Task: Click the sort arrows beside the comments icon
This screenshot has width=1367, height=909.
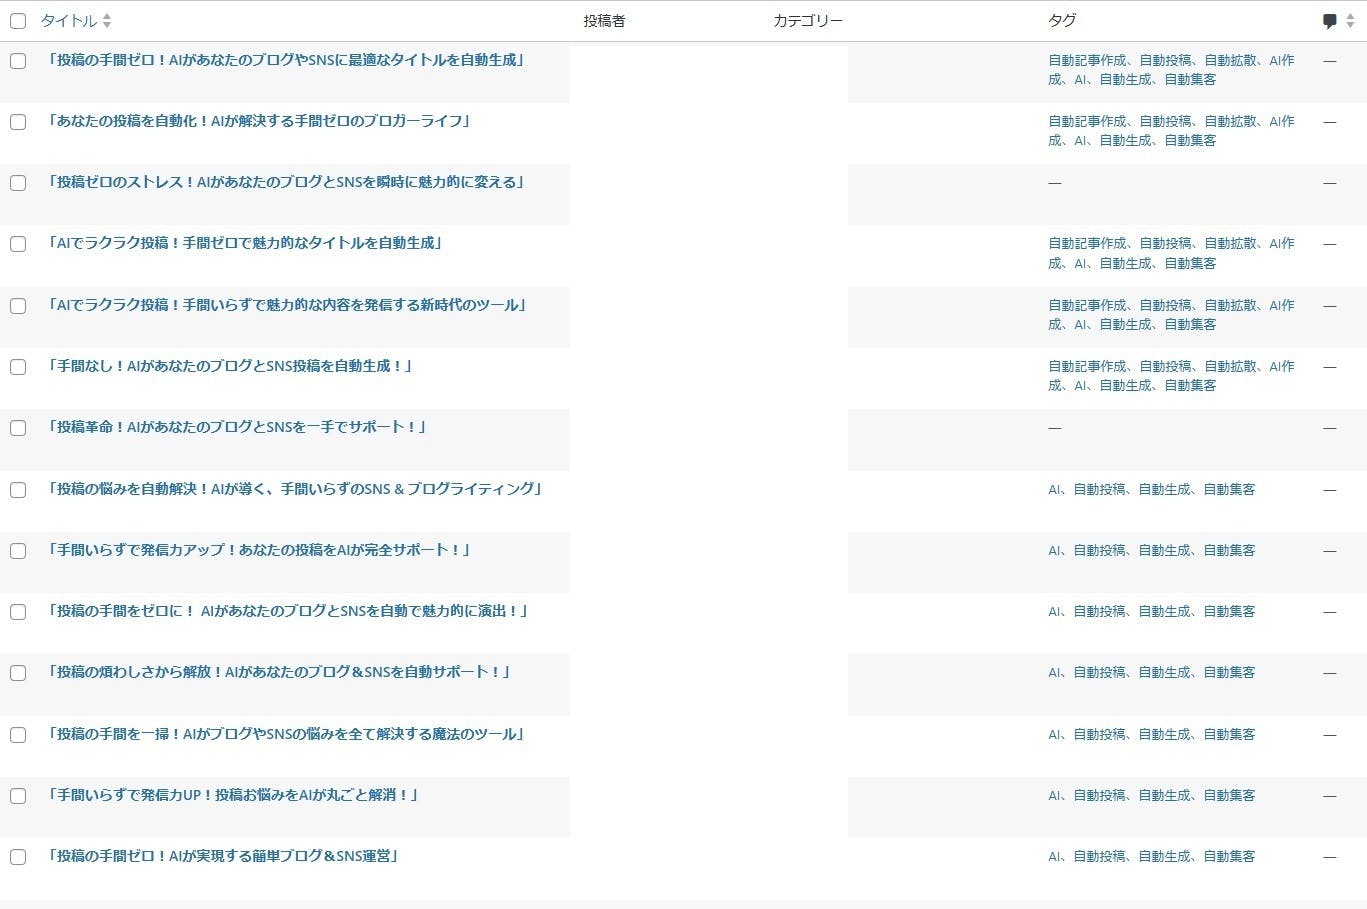Action: [1350, 21]
